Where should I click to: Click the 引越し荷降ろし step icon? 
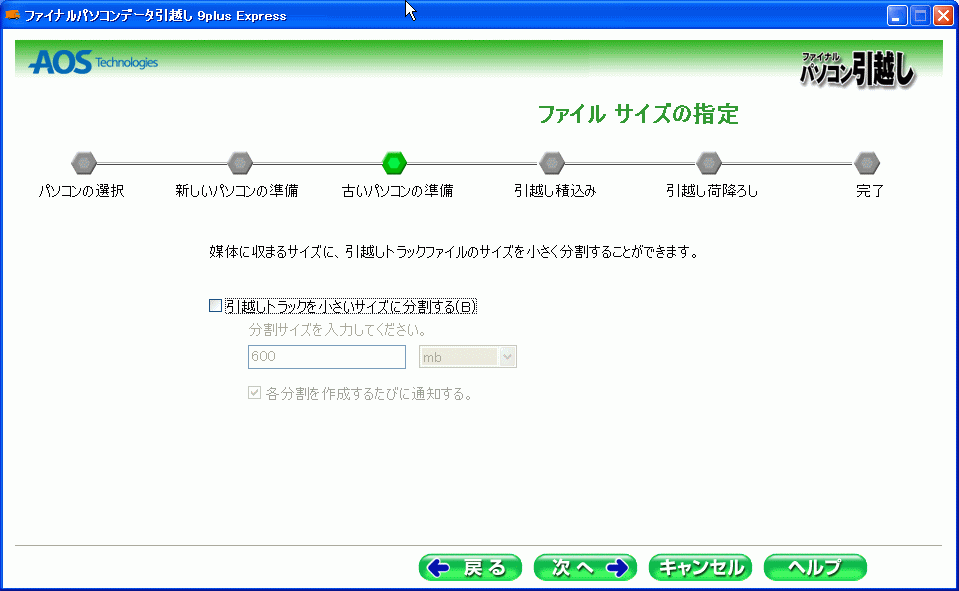(709, 162)
